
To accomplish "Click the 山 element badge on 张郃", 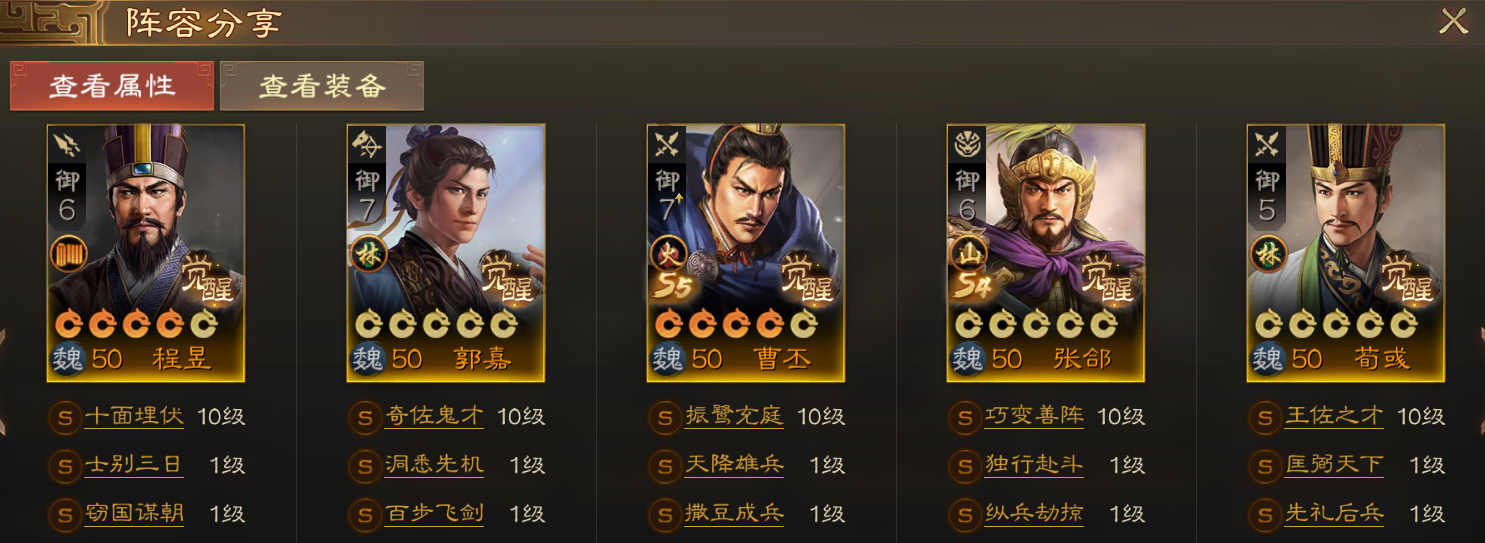I will coord(967,253).
